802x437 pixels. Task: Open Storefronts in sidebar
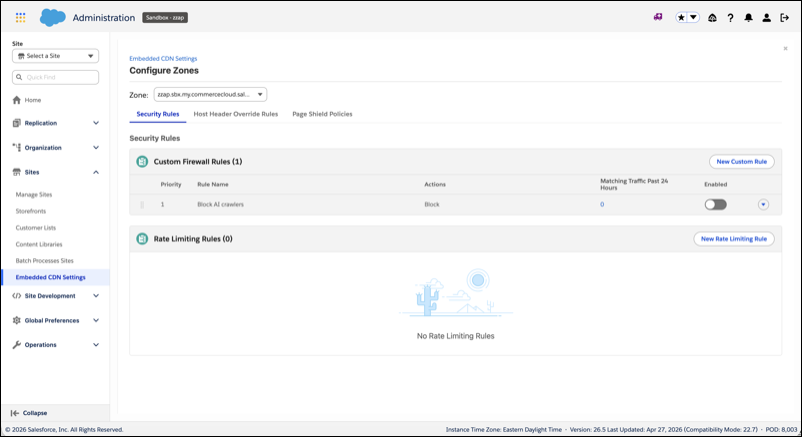click(31, 211)
